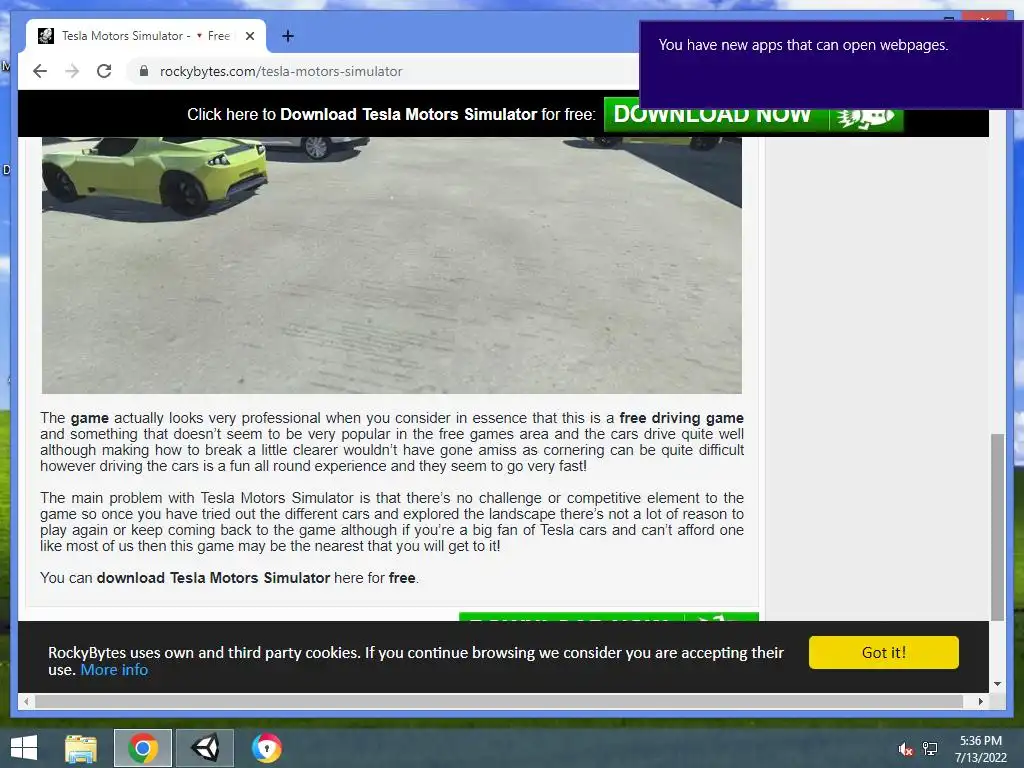Open File Explorer from taskbar
The width and height of the screenshot is (1024, 768).
tap(81, 748)
